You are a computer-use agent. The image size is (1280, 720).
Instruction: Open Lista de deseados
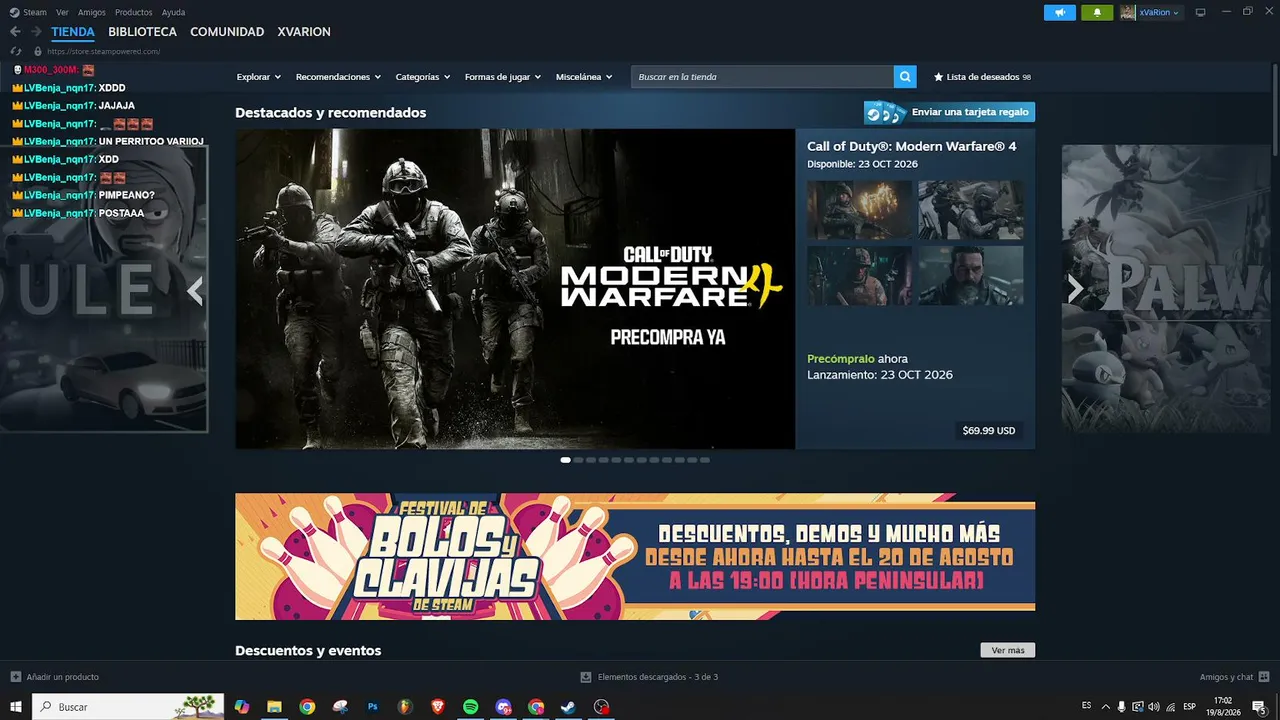click(x=982, y=77)
